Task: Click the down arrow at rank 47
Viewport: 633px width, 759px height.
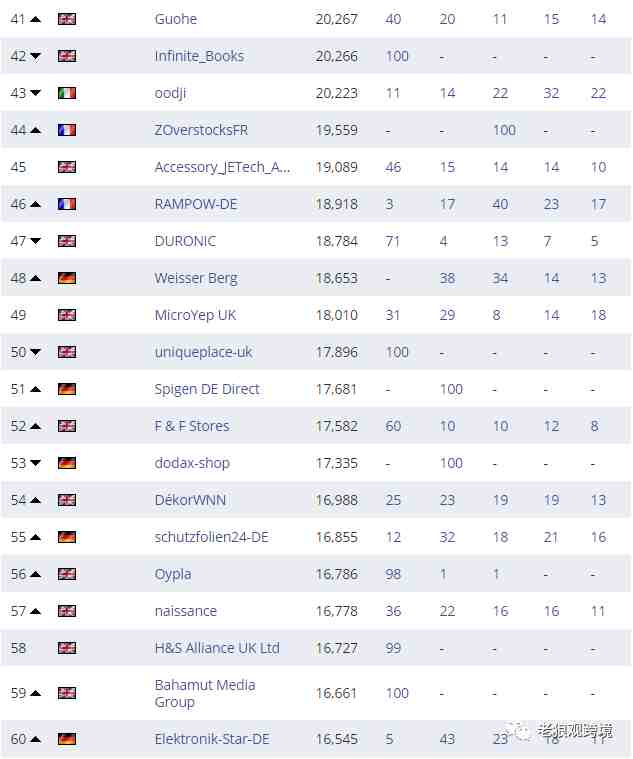Action: coord(35,241)
